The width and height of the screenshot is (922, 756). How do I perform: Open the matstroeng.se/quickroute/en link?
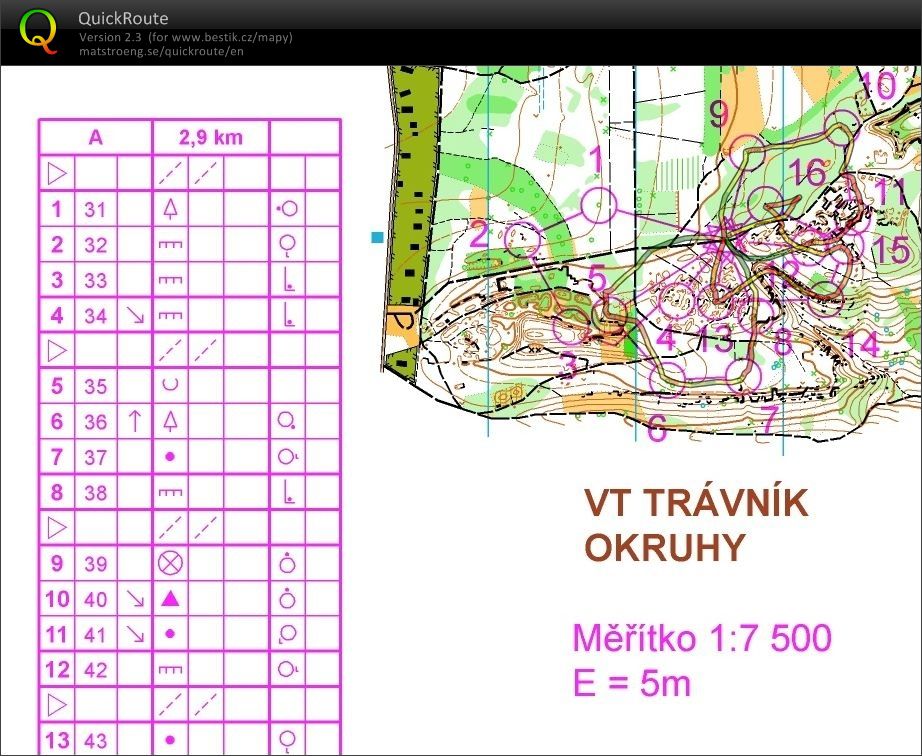(161, 51)
